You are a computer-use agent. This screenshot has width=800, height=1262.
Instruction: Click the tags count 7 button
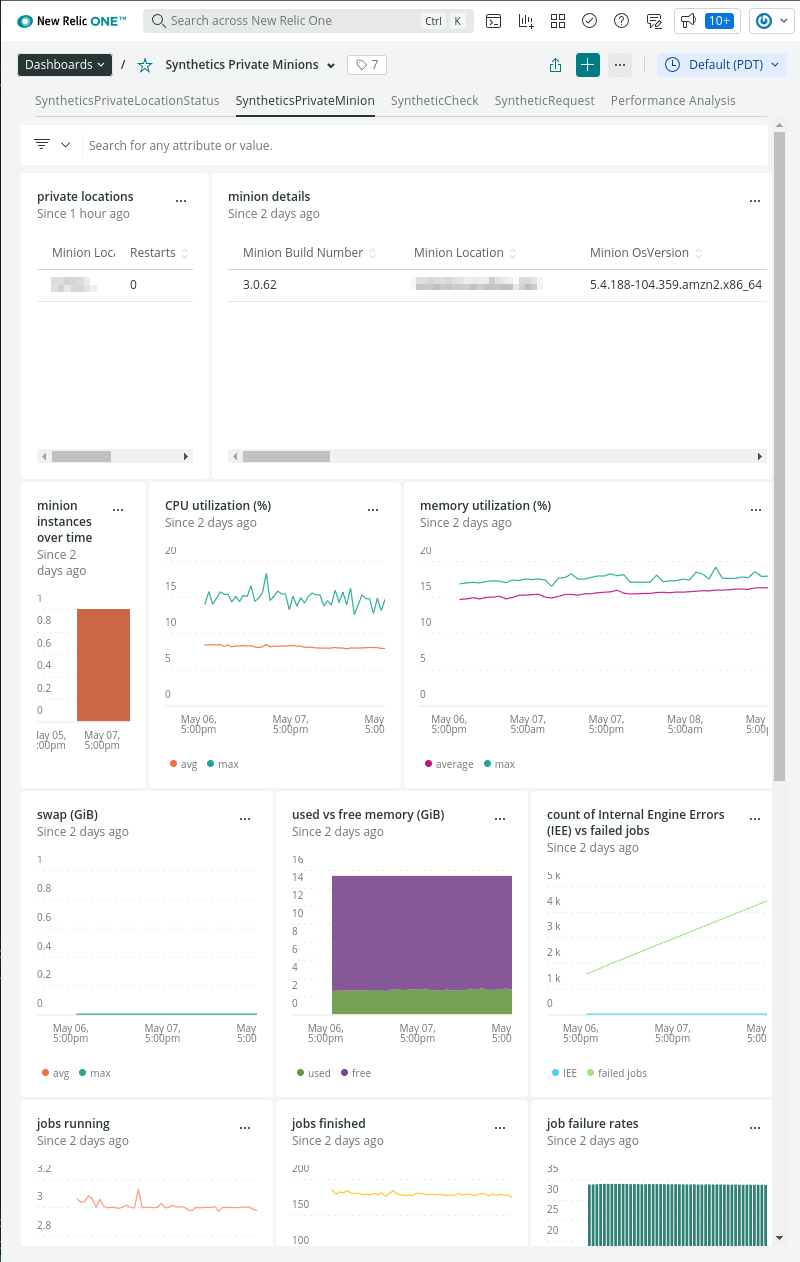pyautogui.click(x=367, y=65)
